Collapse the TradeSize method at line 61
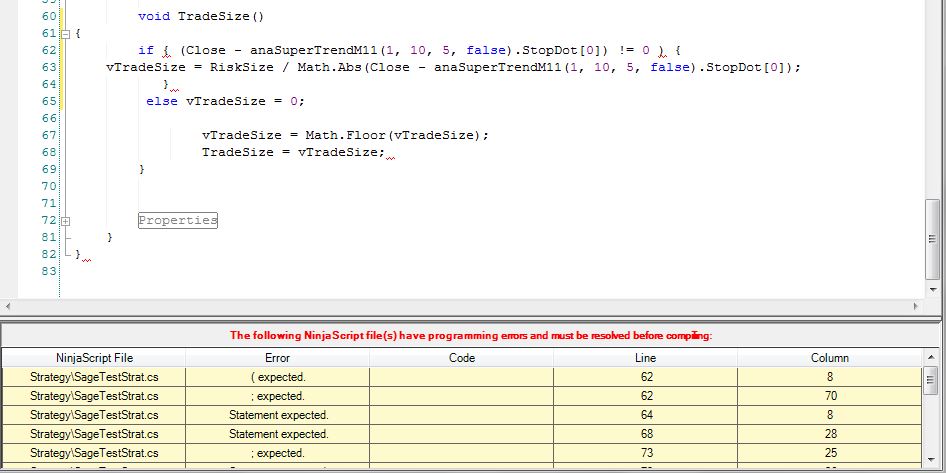 66,34
